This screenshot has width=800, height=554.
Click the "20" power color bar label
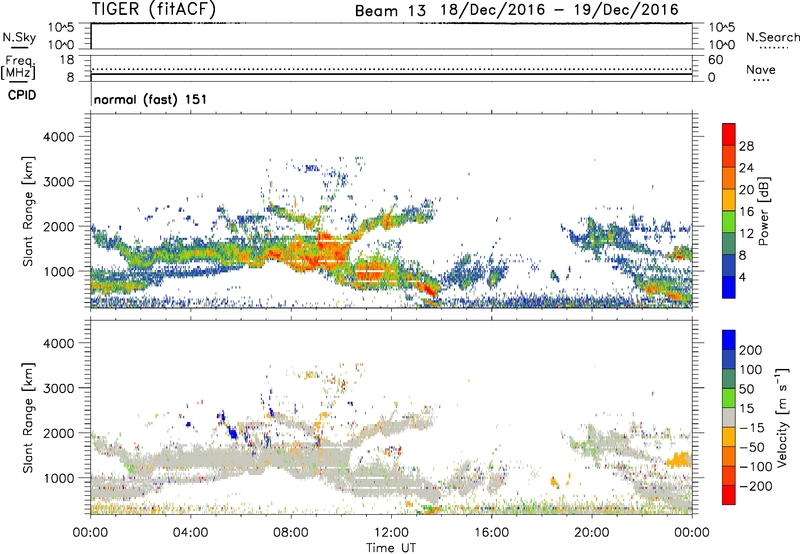pos(746,190)
